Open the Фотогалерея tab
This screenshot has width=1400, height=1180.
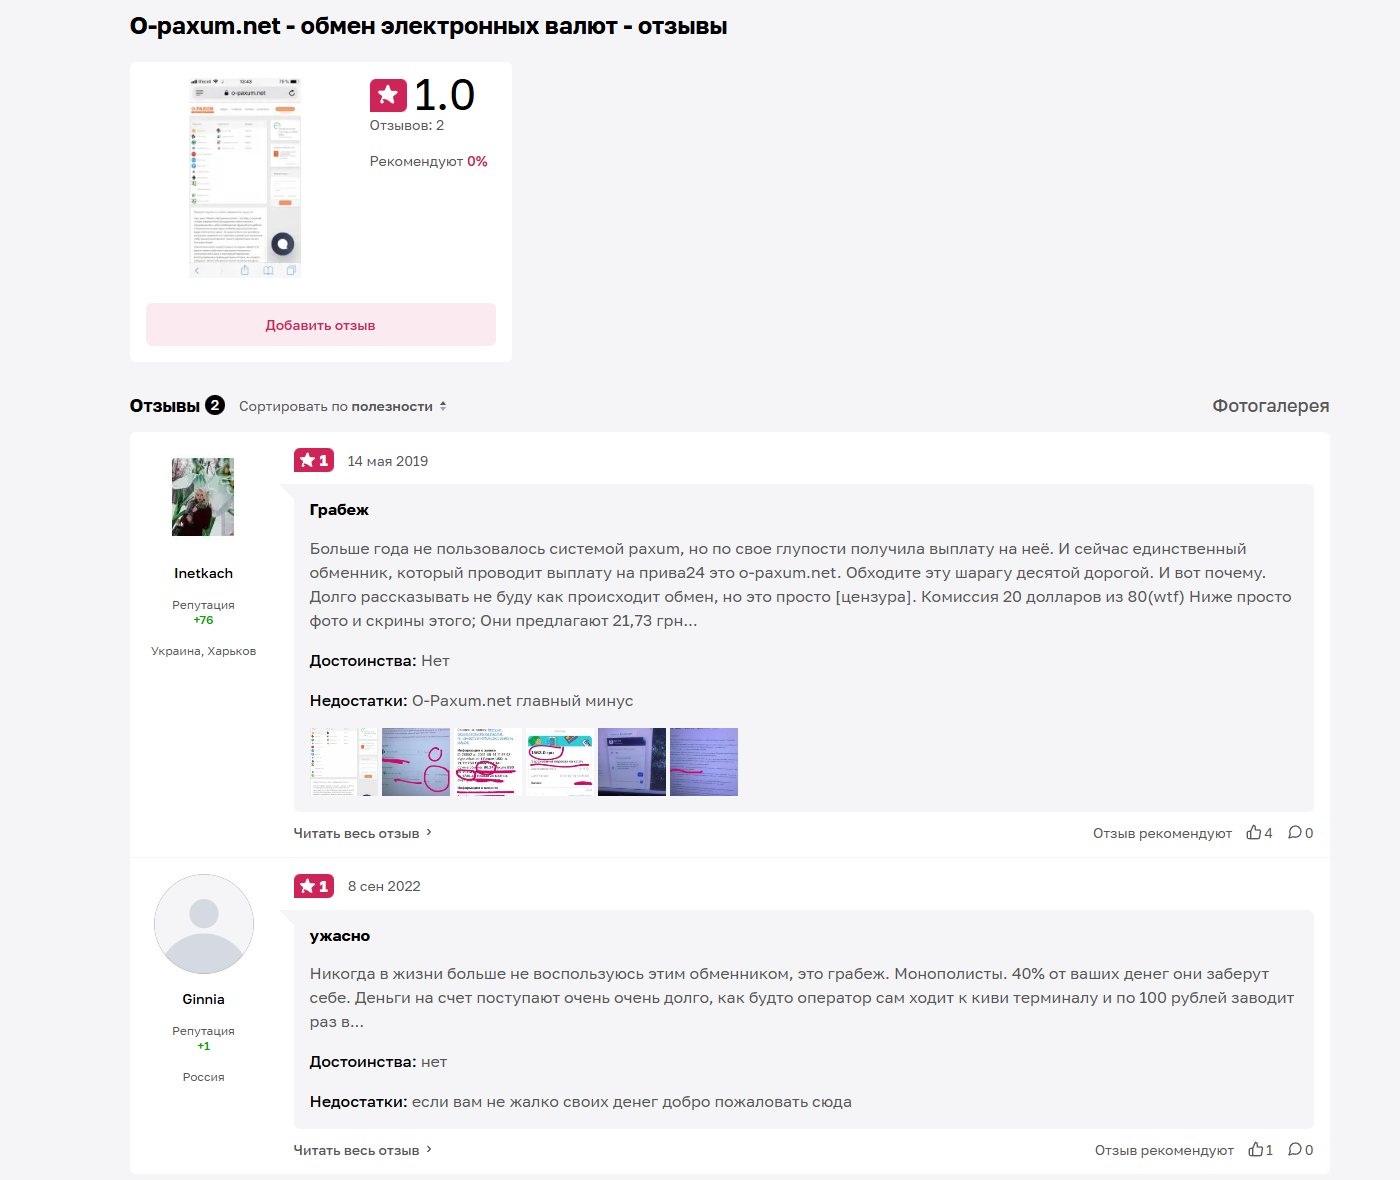point(1271,406)
